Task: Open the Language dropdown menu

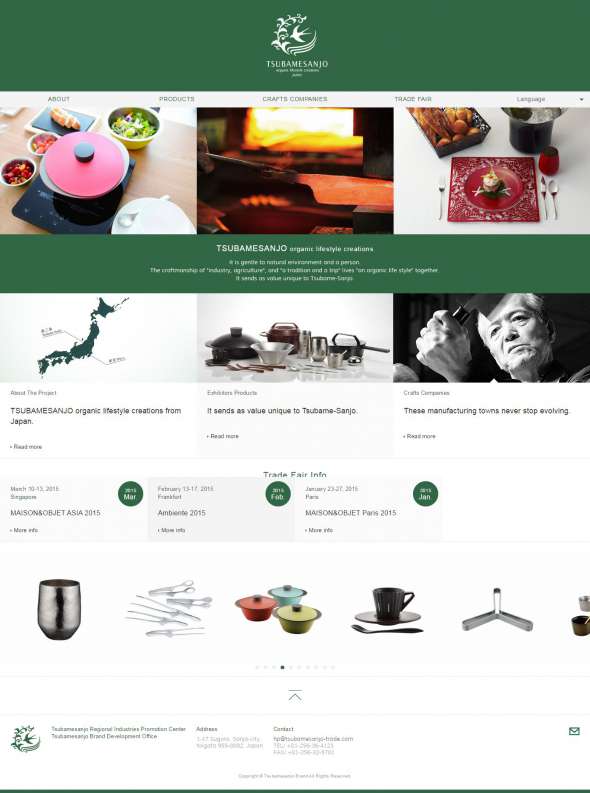Action: click(549, 99)
